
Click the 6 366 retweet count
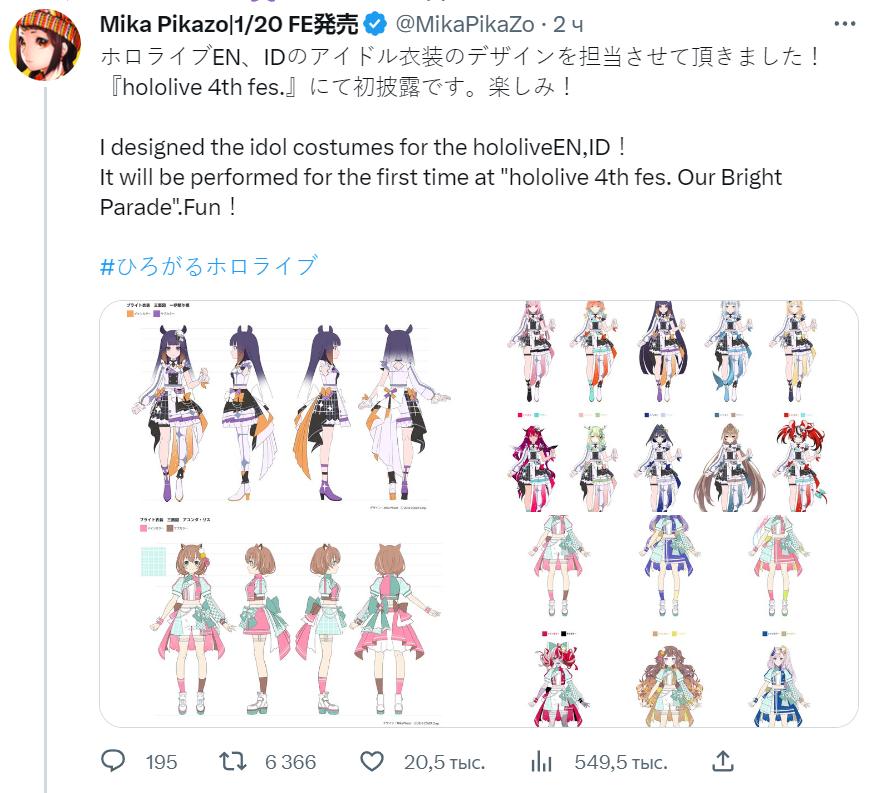point(291,762)
